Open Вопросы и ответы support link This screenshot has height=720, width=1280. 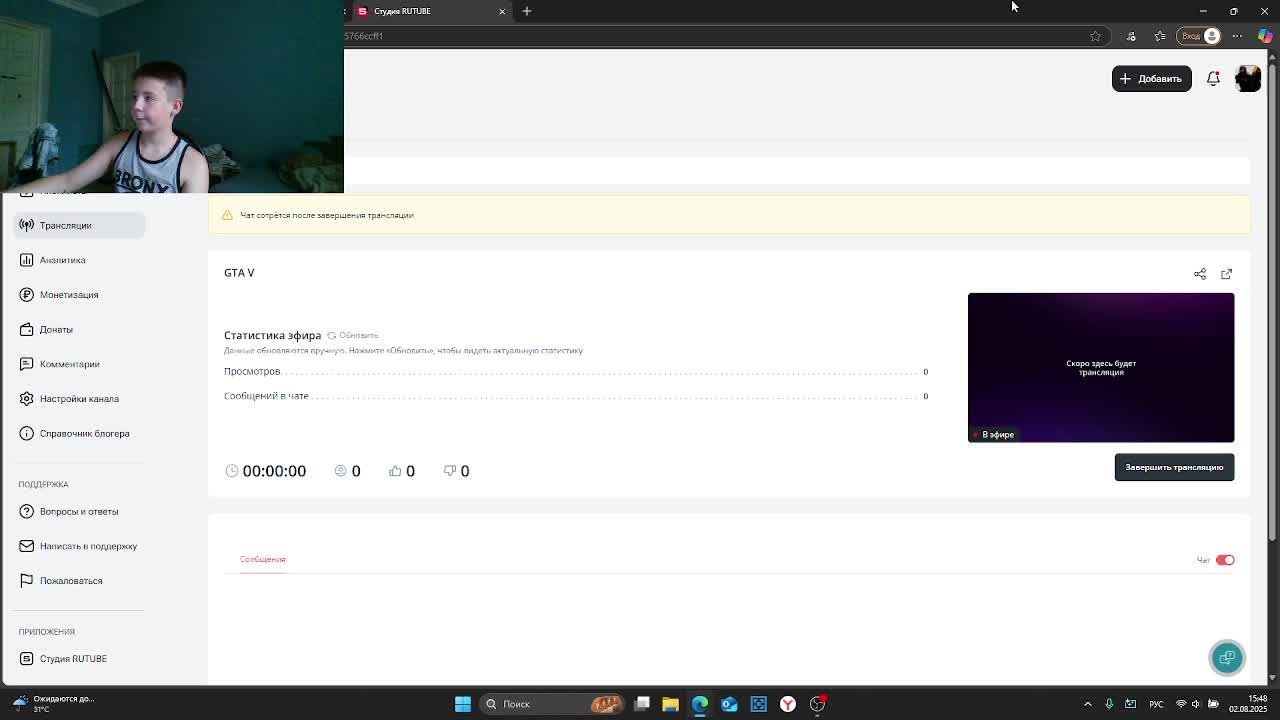click(x=79, y=511)
